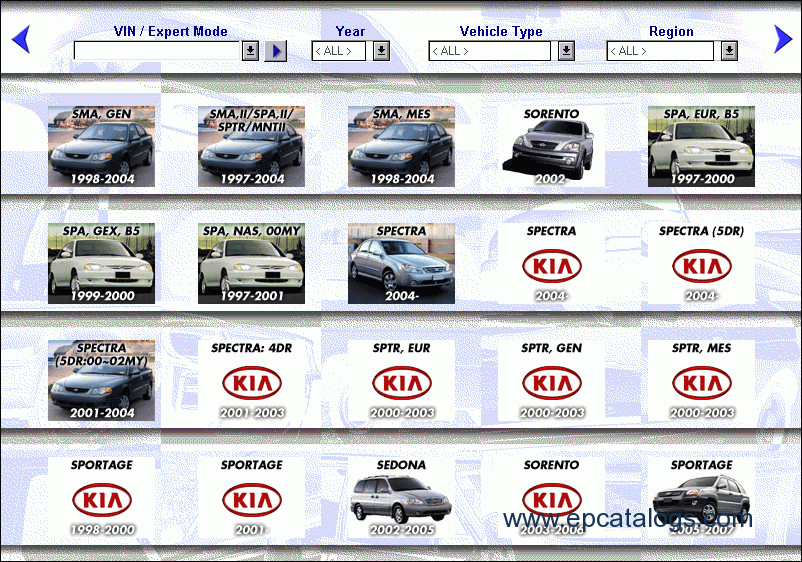The height and width of the screenshot is (562, 802).
Task: Select SPTR, GEN 2000-2003 Kia logo
Action: pos(551,383)
